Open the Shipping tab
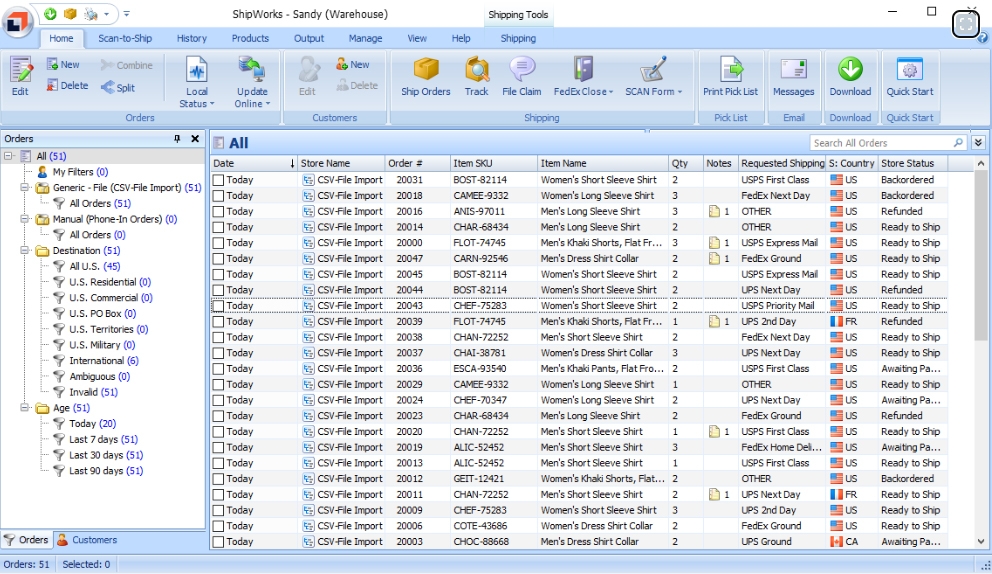 point(518,39)
